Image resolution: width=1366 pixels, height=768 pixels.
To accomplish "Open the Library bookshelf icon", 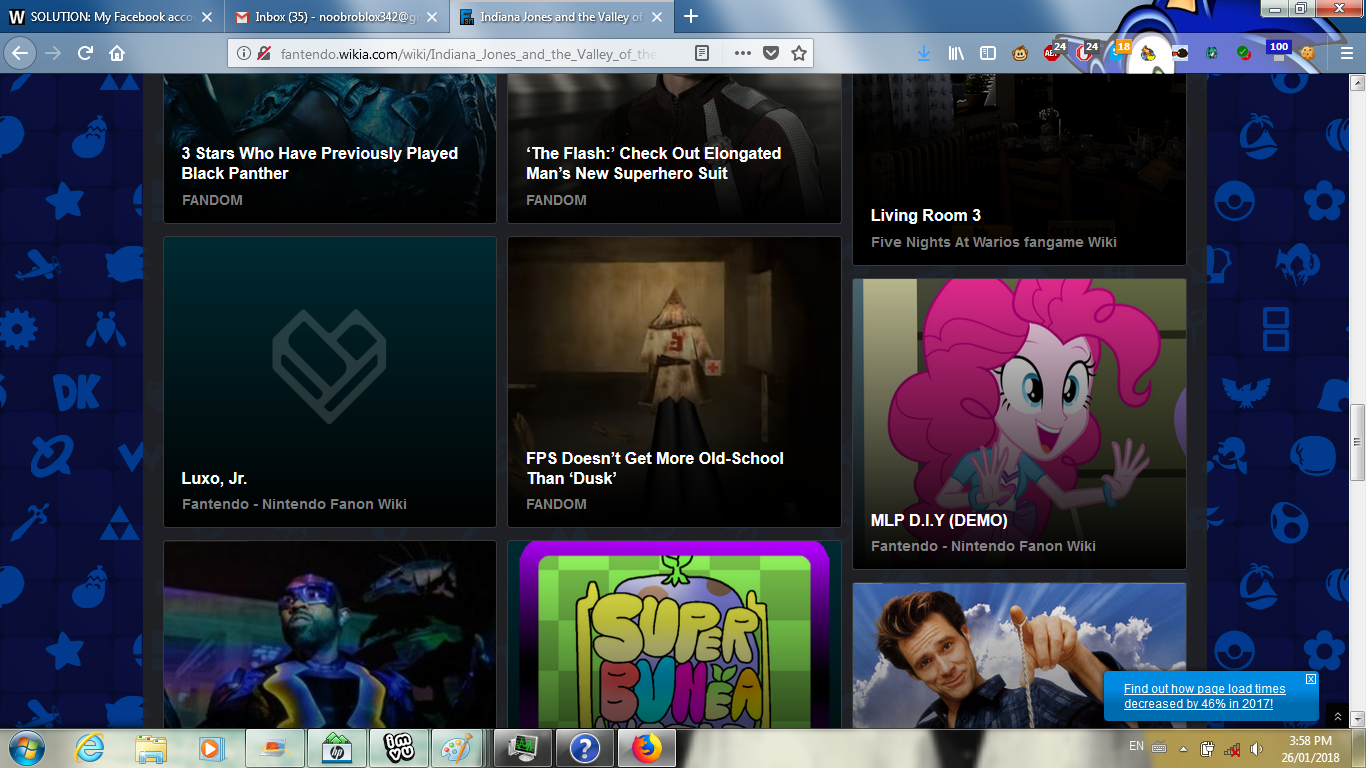I will coord(956,53).
